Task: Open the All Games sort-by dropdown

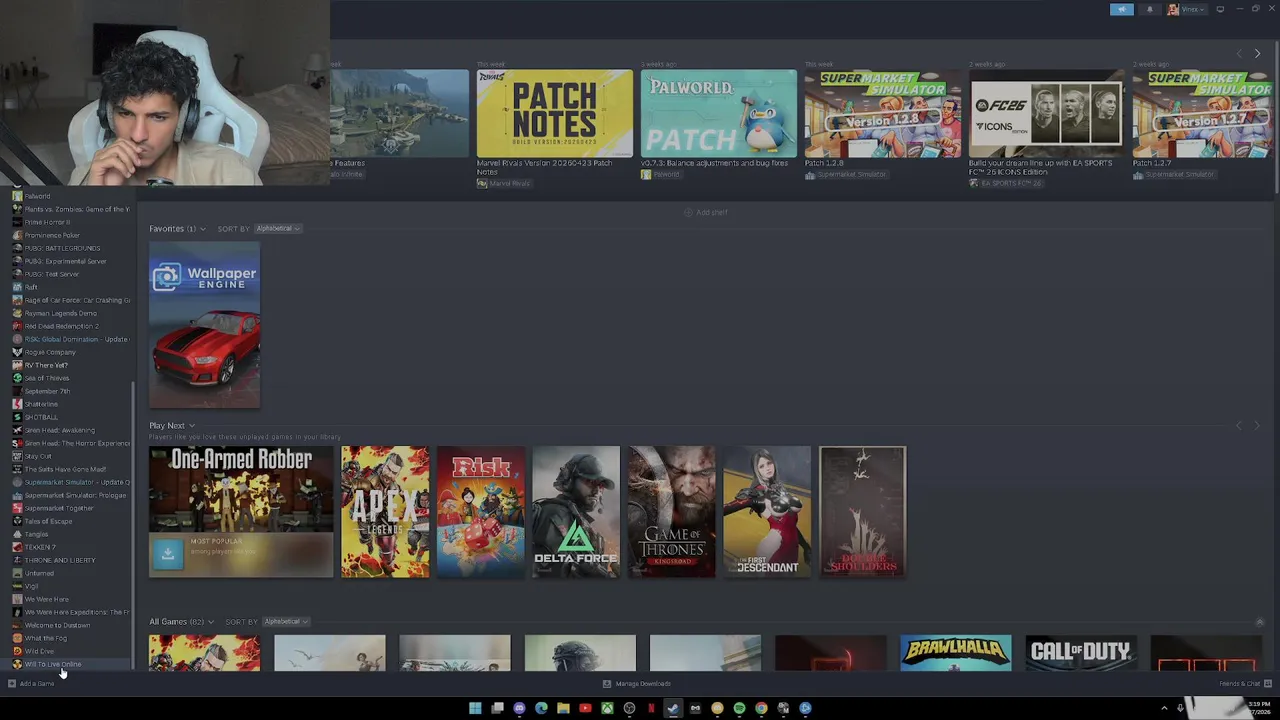Action: tap(286, 622)
